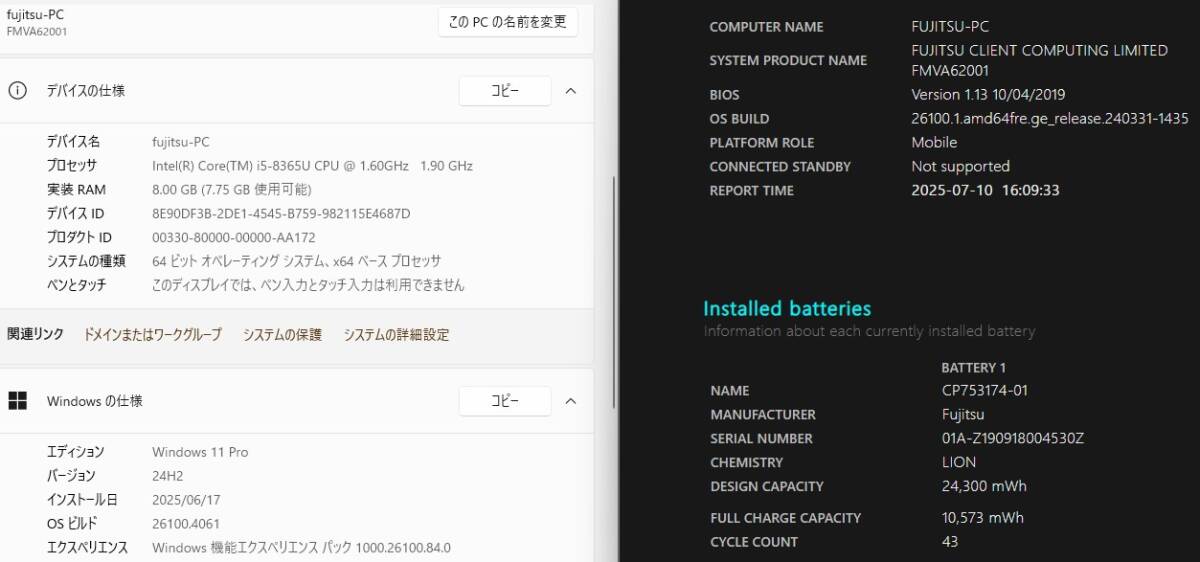1200x562 pixels.
Task: Select install date 2025/06/17
Action: point(185,500)
